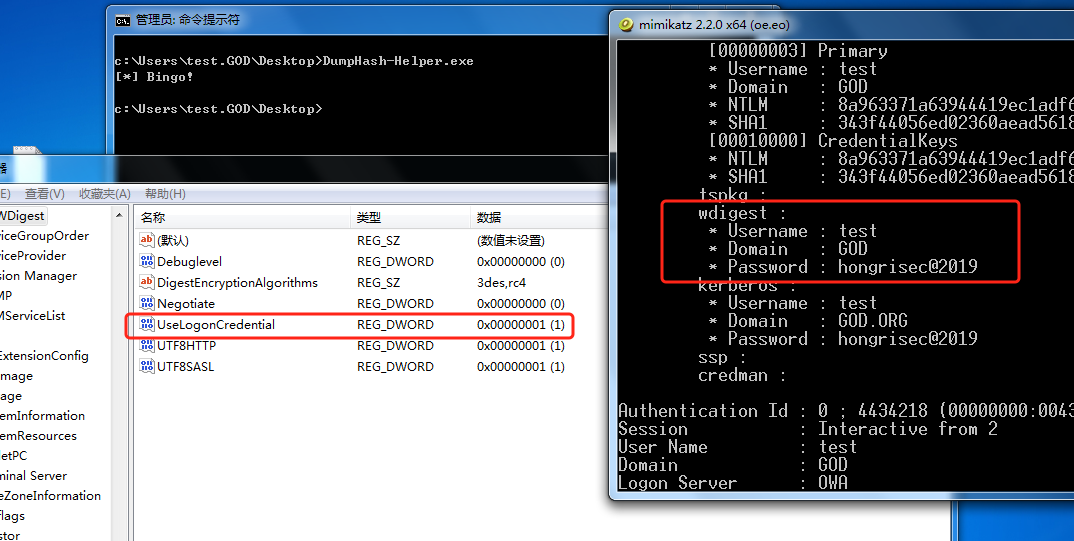This screenshot has width=1074, height=541.
Task: Click the DigestEncryptionAlgorithms value name
Action: tap(237, 283)
